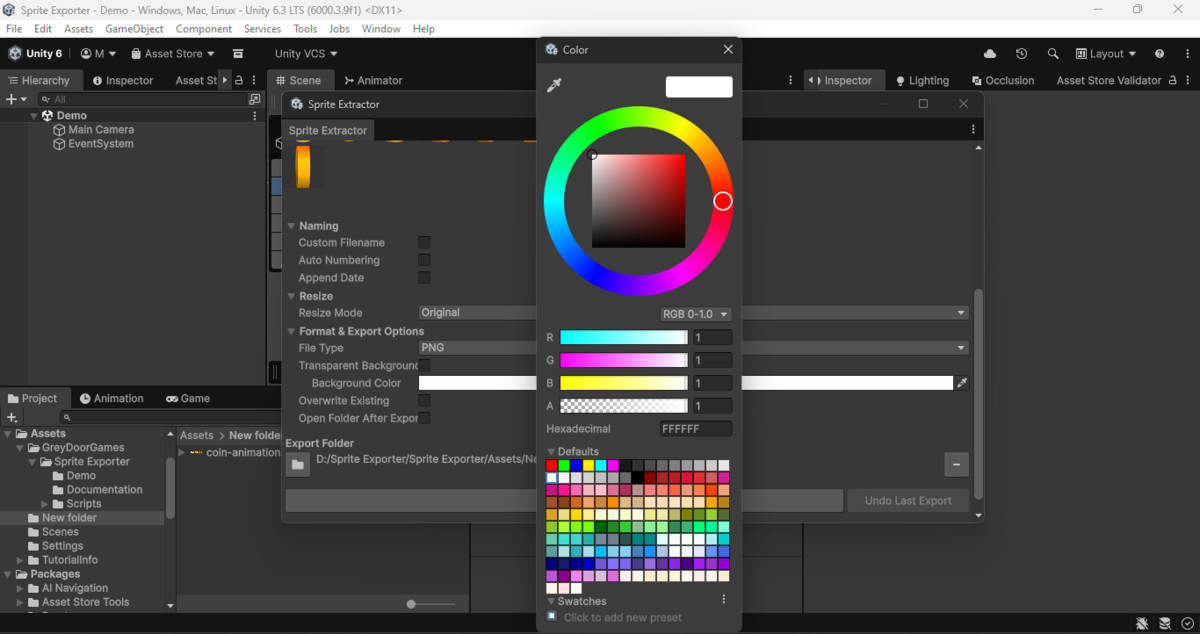The width and height of the screenshot is (1200, 634).
Task: Open main toolbar overflow three-dot menu
Action: point(1187,54)
